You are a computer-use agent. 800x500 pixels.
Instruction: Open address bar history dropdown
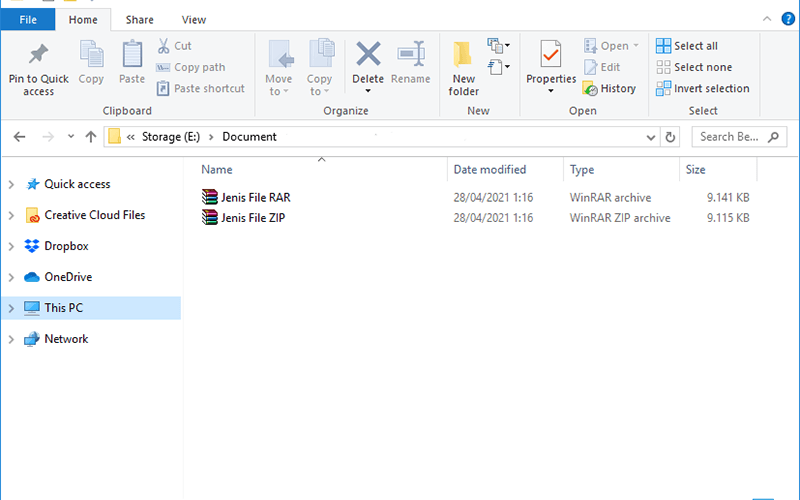(651, 137)
